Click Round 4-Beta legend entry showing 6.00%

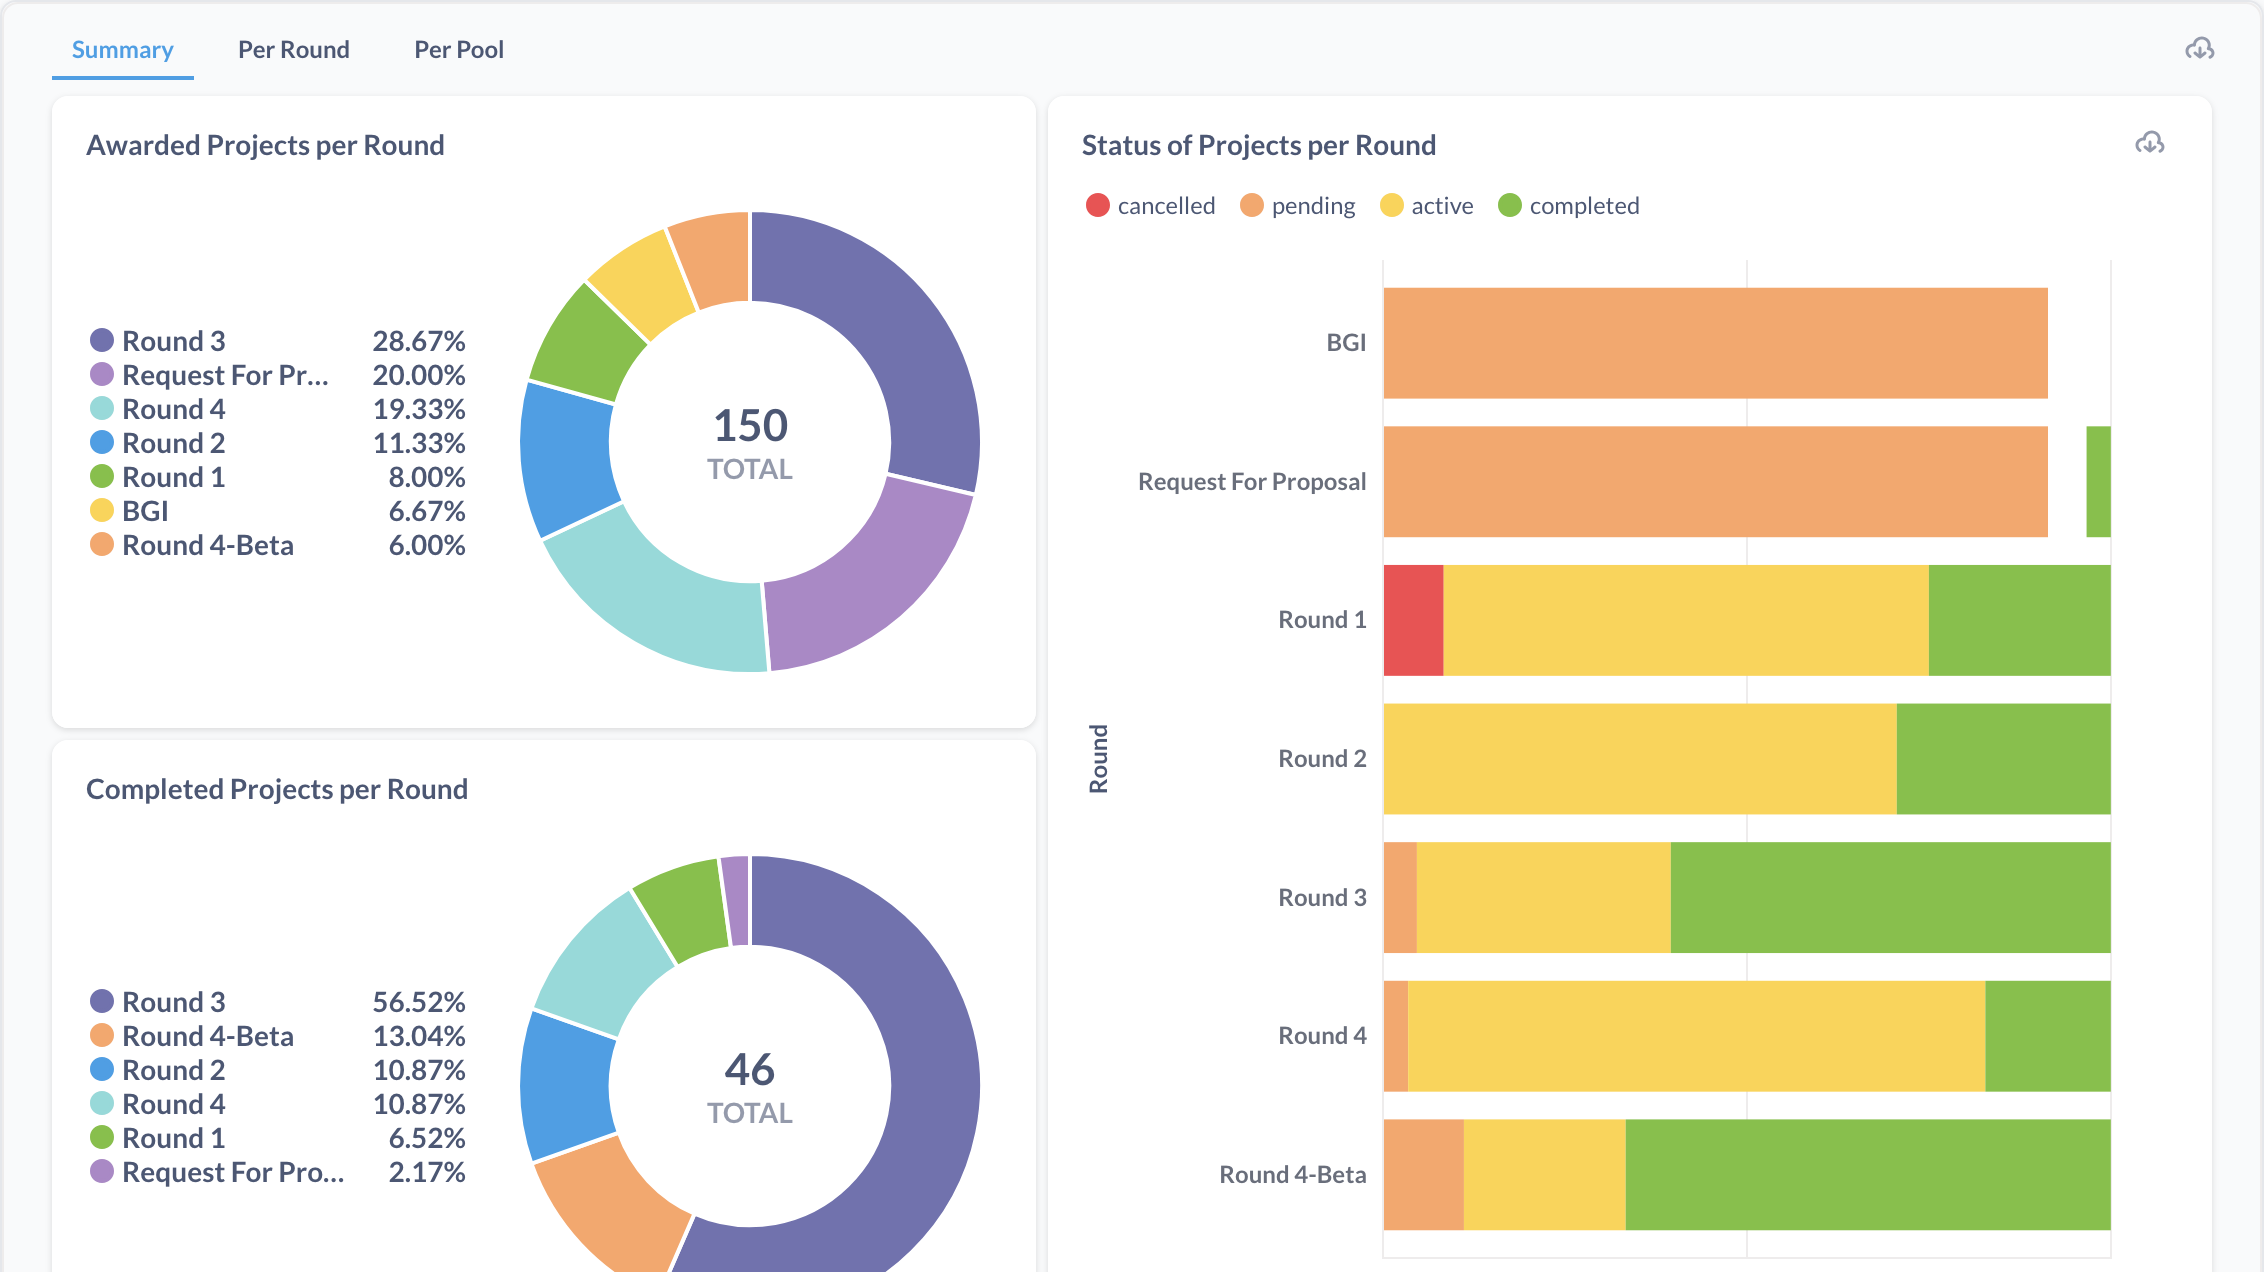coord(277,545)
